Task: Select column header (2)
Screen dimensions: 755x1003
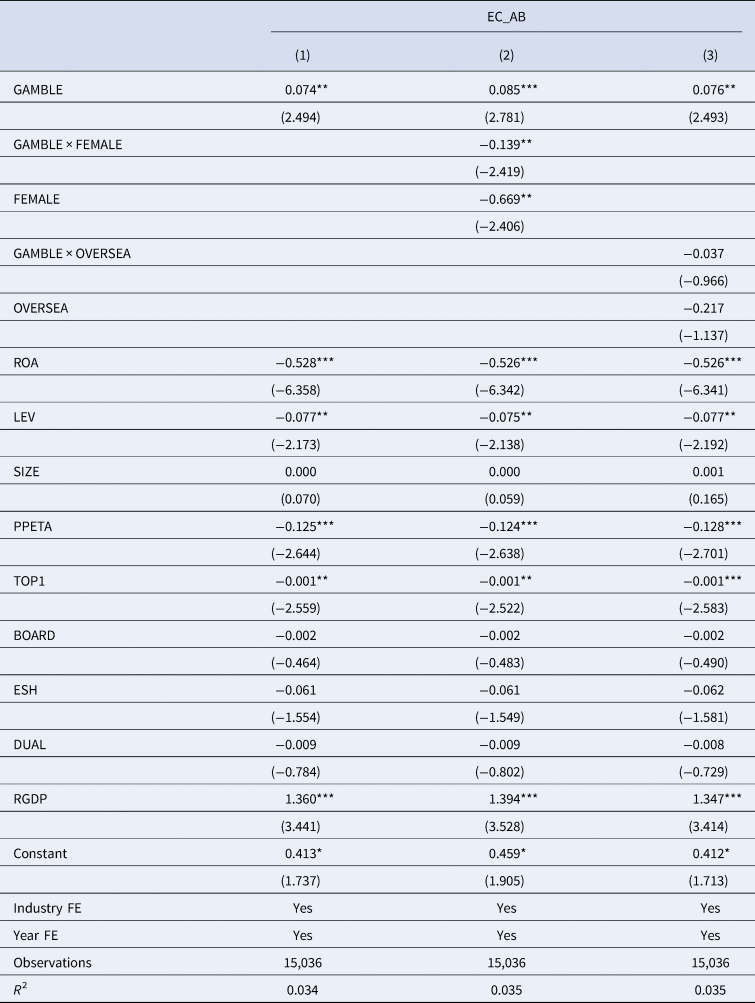Action: [x=505, y=57]
